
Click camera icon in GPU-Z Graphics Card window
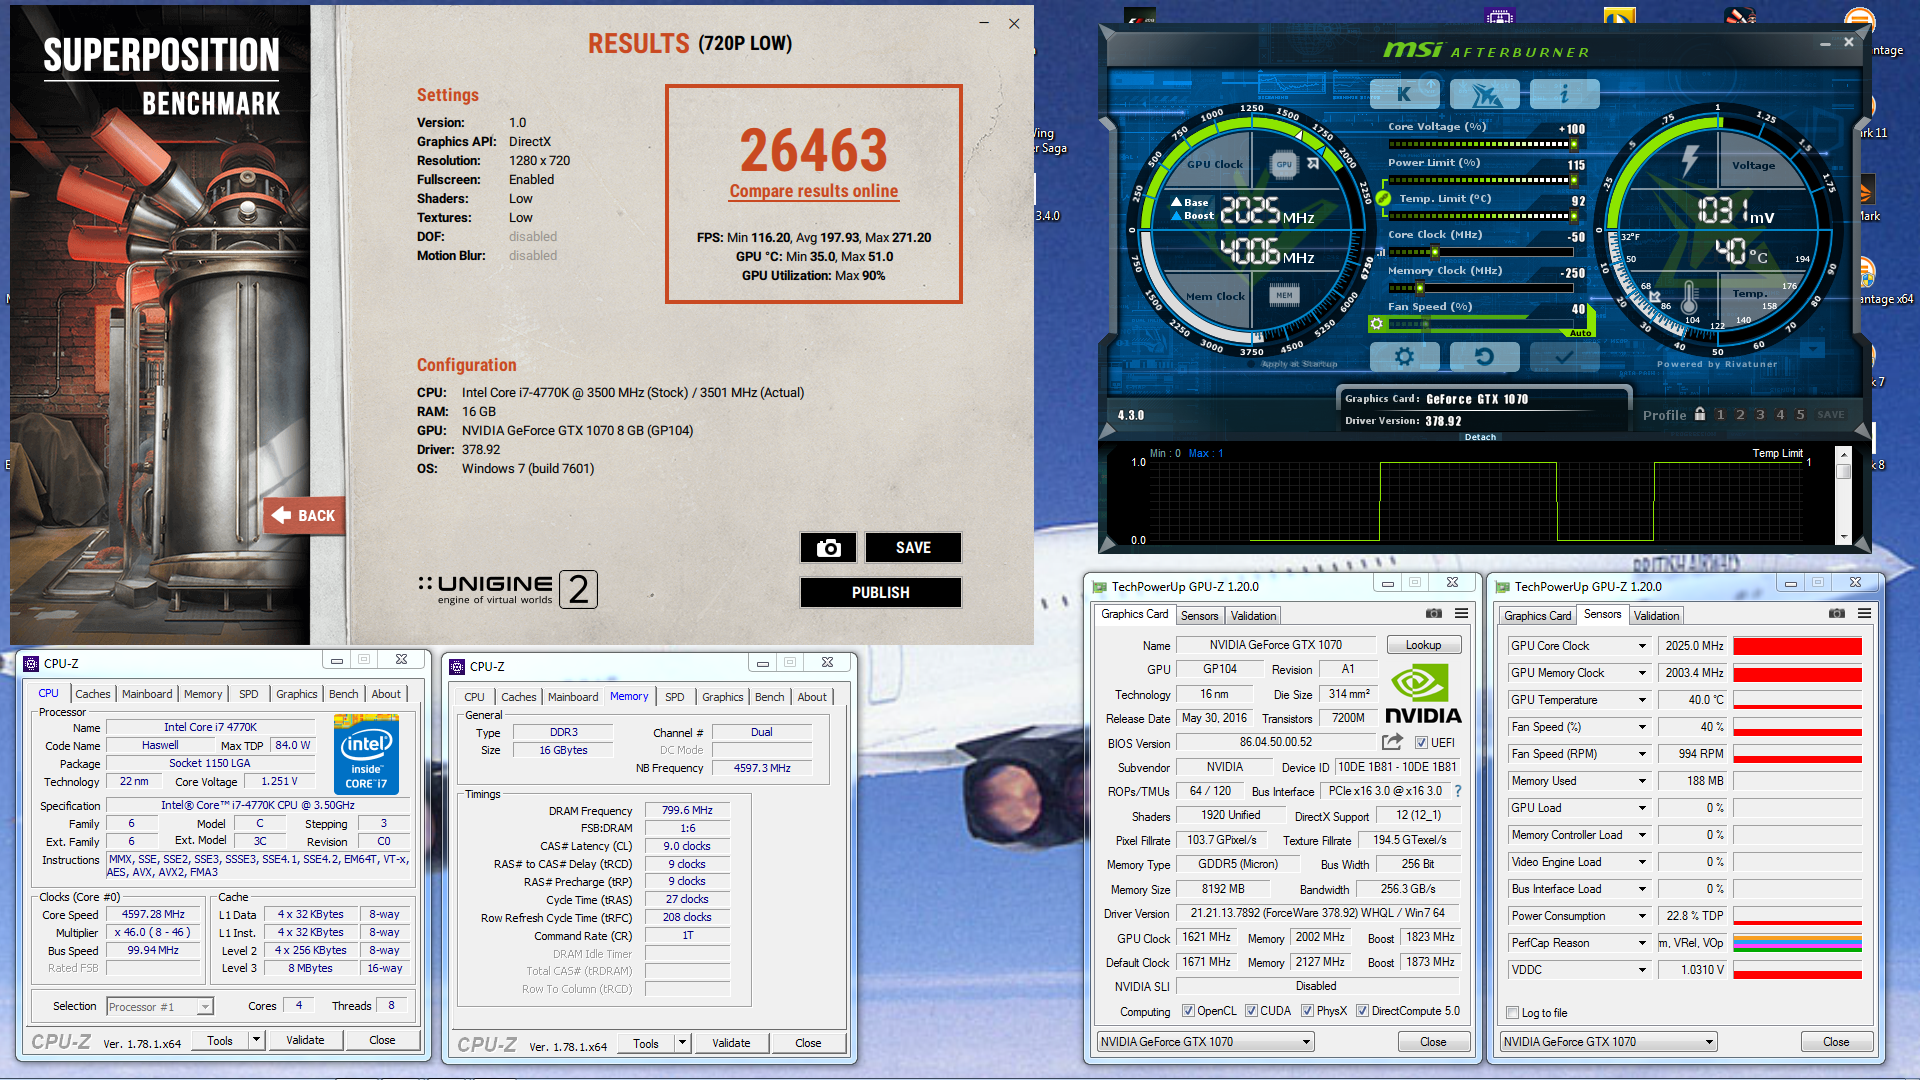click(x=1434, y=614)
